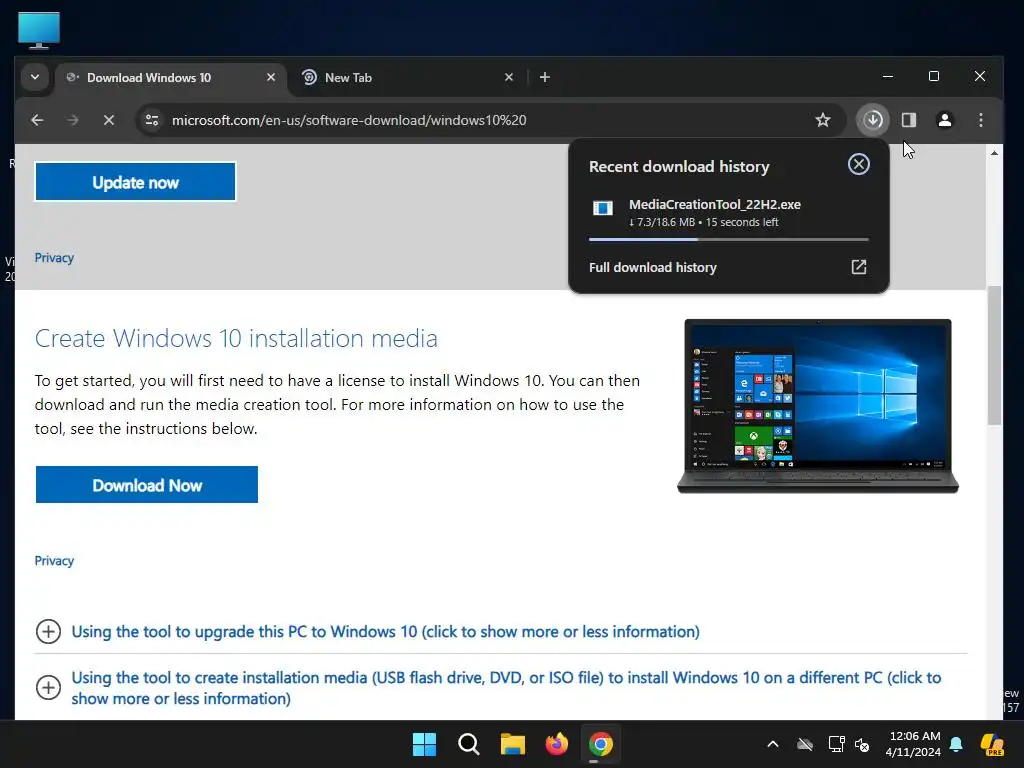Switch to the New Tab tab
1024x768 pixels.
(x=407, y=78)
